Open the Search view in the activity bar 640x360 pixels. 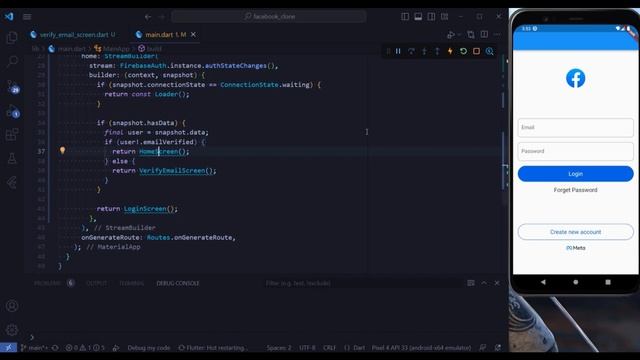(12, 62)
